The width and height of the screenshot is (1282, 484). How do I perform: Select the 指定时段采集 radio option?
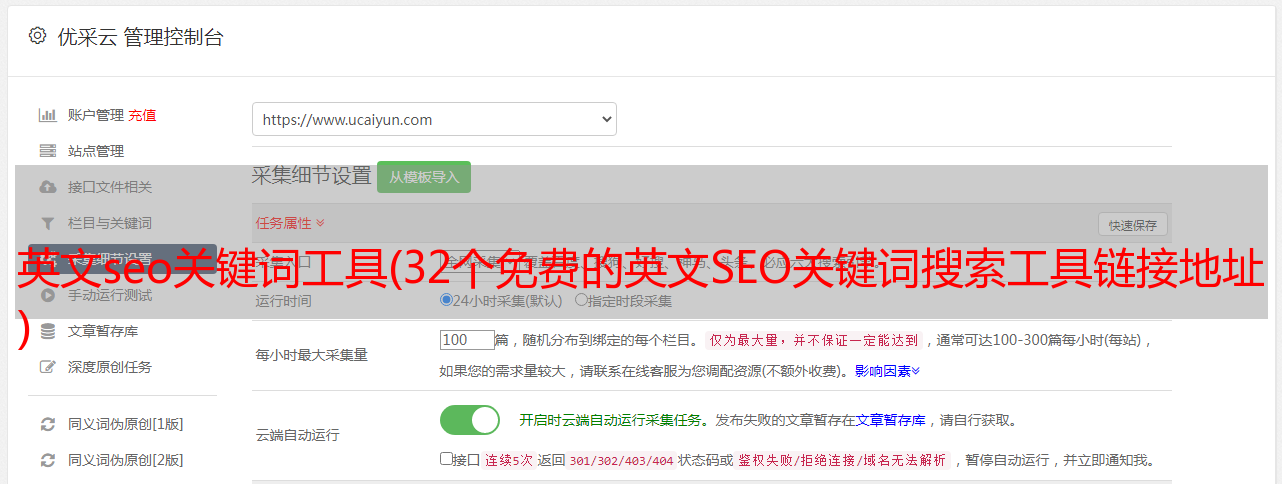[581, 300]
